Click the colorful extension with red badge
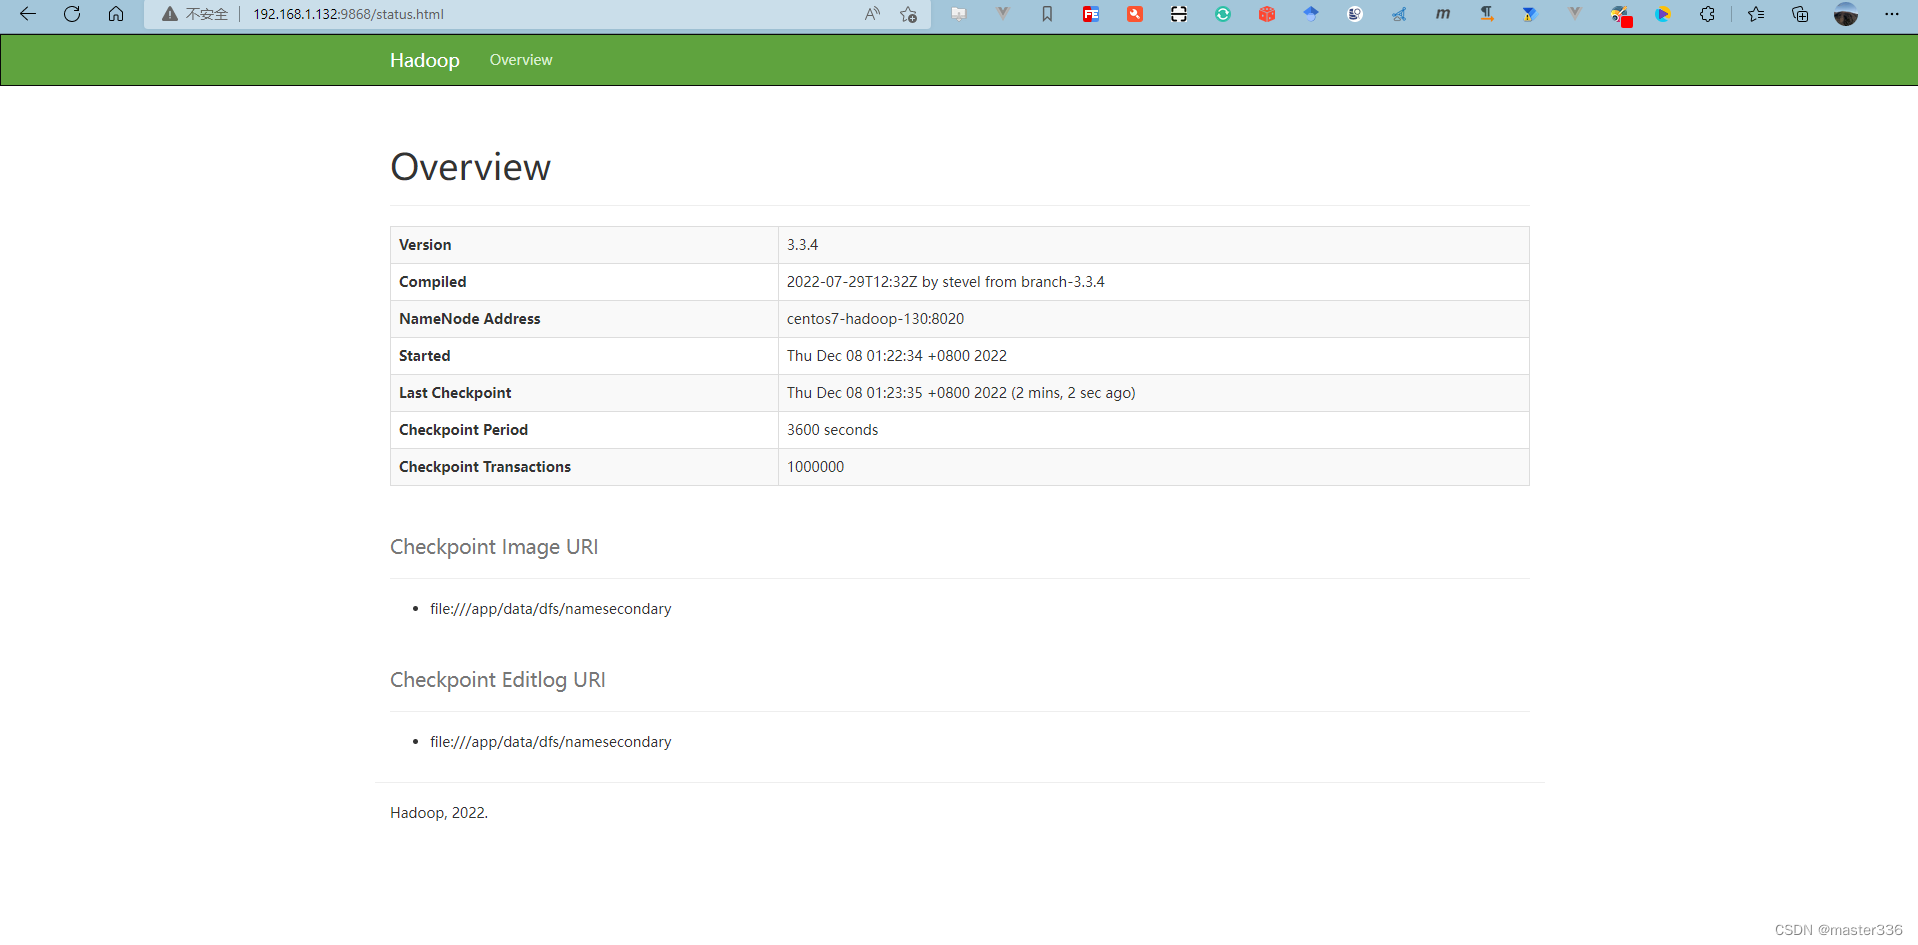 [1620, 15]
